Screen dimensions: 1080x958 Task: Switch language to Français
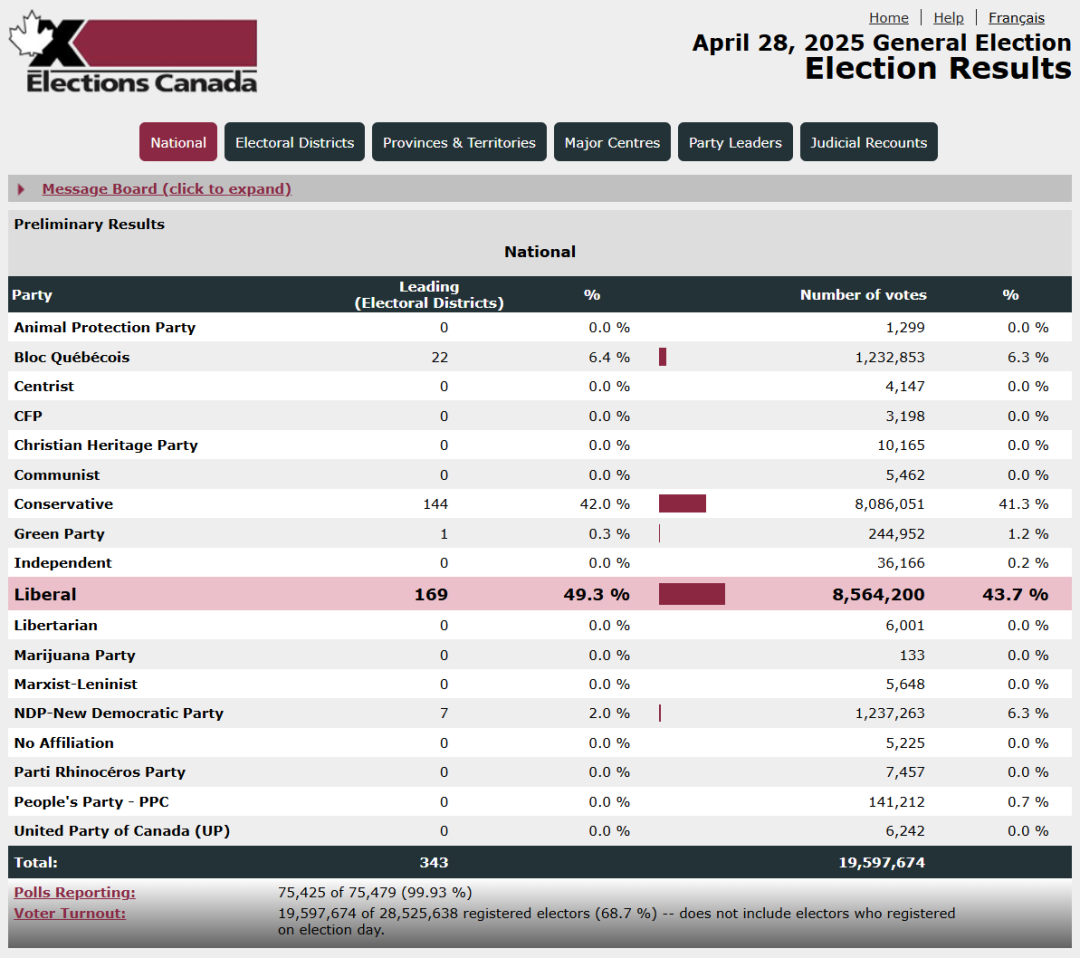point(1016,18)
